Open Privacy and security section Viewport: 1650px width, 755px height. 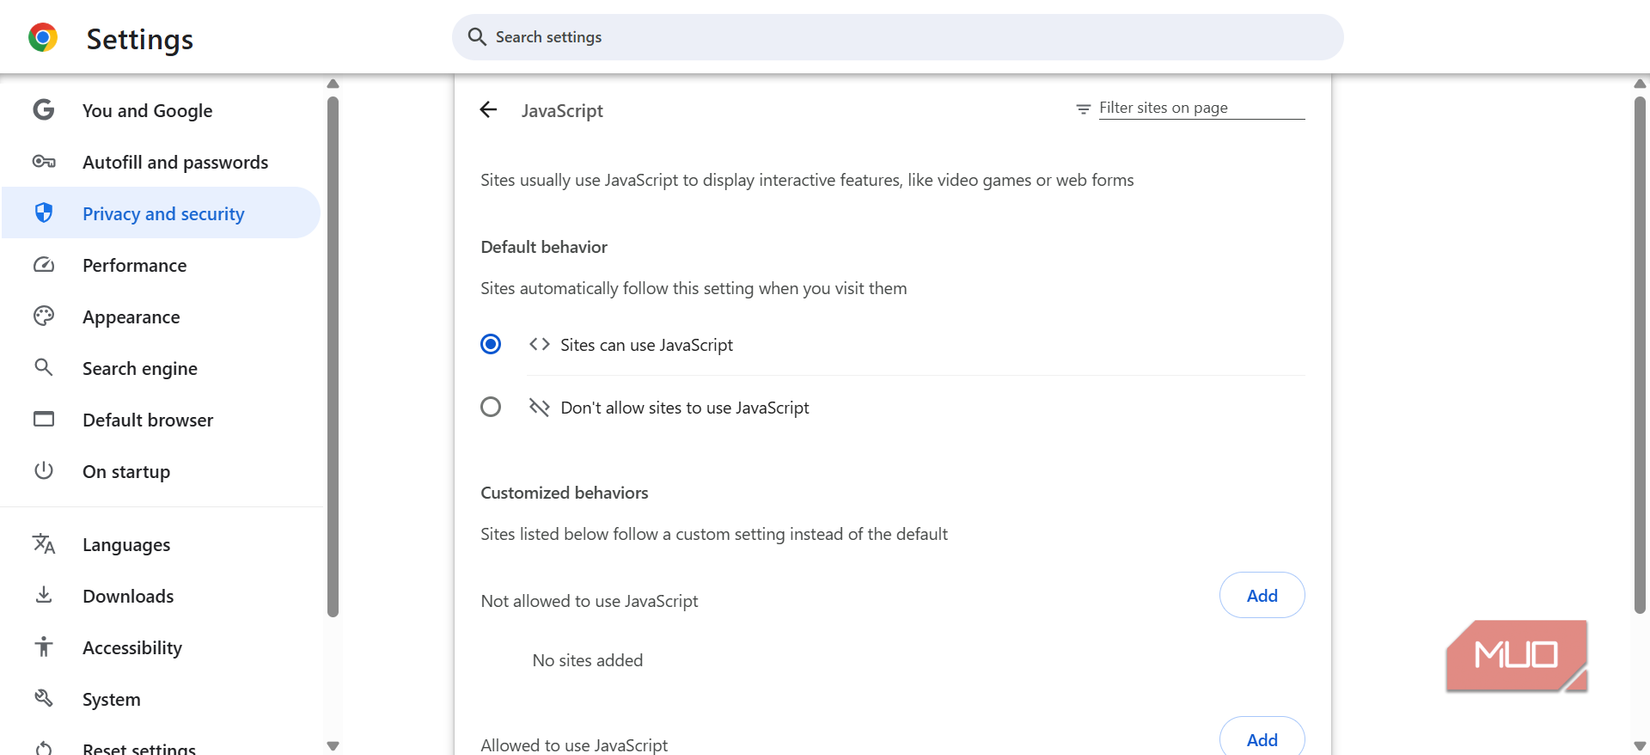(x=161, y=213)
